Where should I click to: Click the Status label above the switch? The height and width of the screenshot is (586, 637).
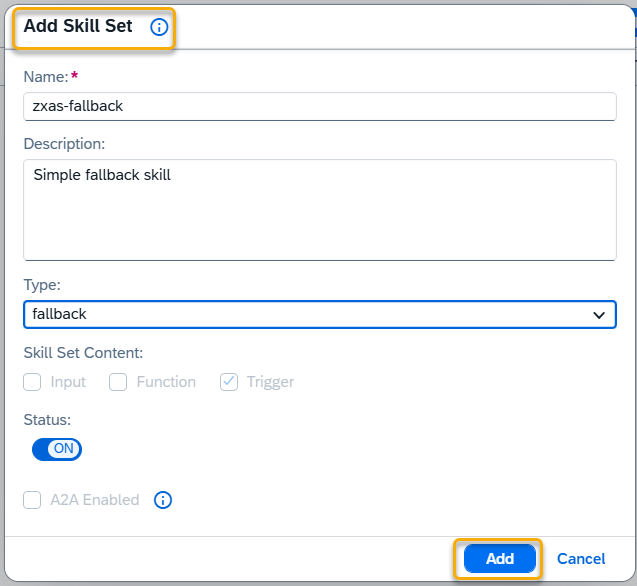47,420
